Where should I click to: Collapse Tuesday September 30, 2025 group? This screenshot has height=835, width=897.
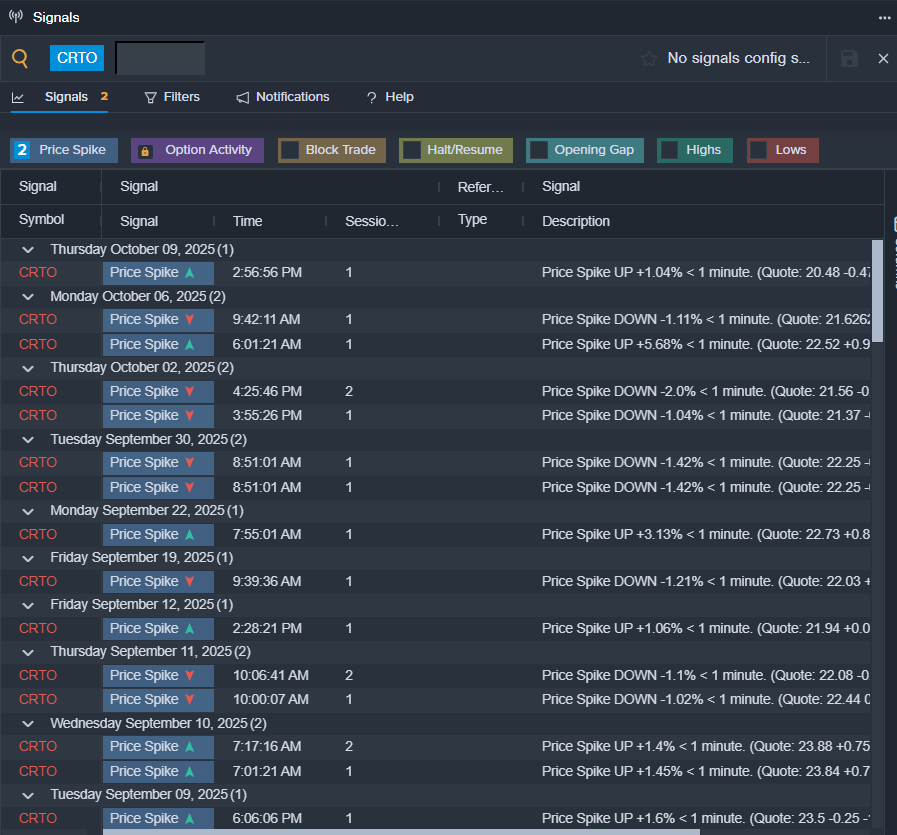tap(28, 439)
